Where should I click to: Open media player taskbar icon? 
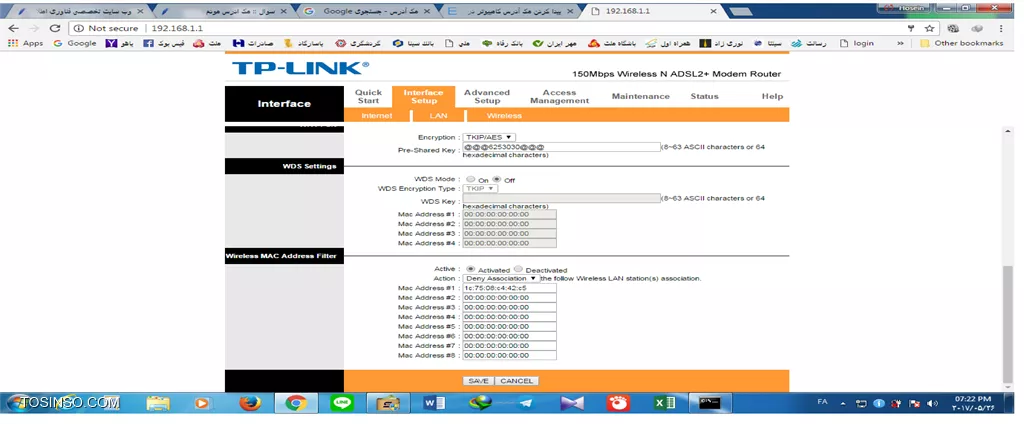tap(203, 404)
